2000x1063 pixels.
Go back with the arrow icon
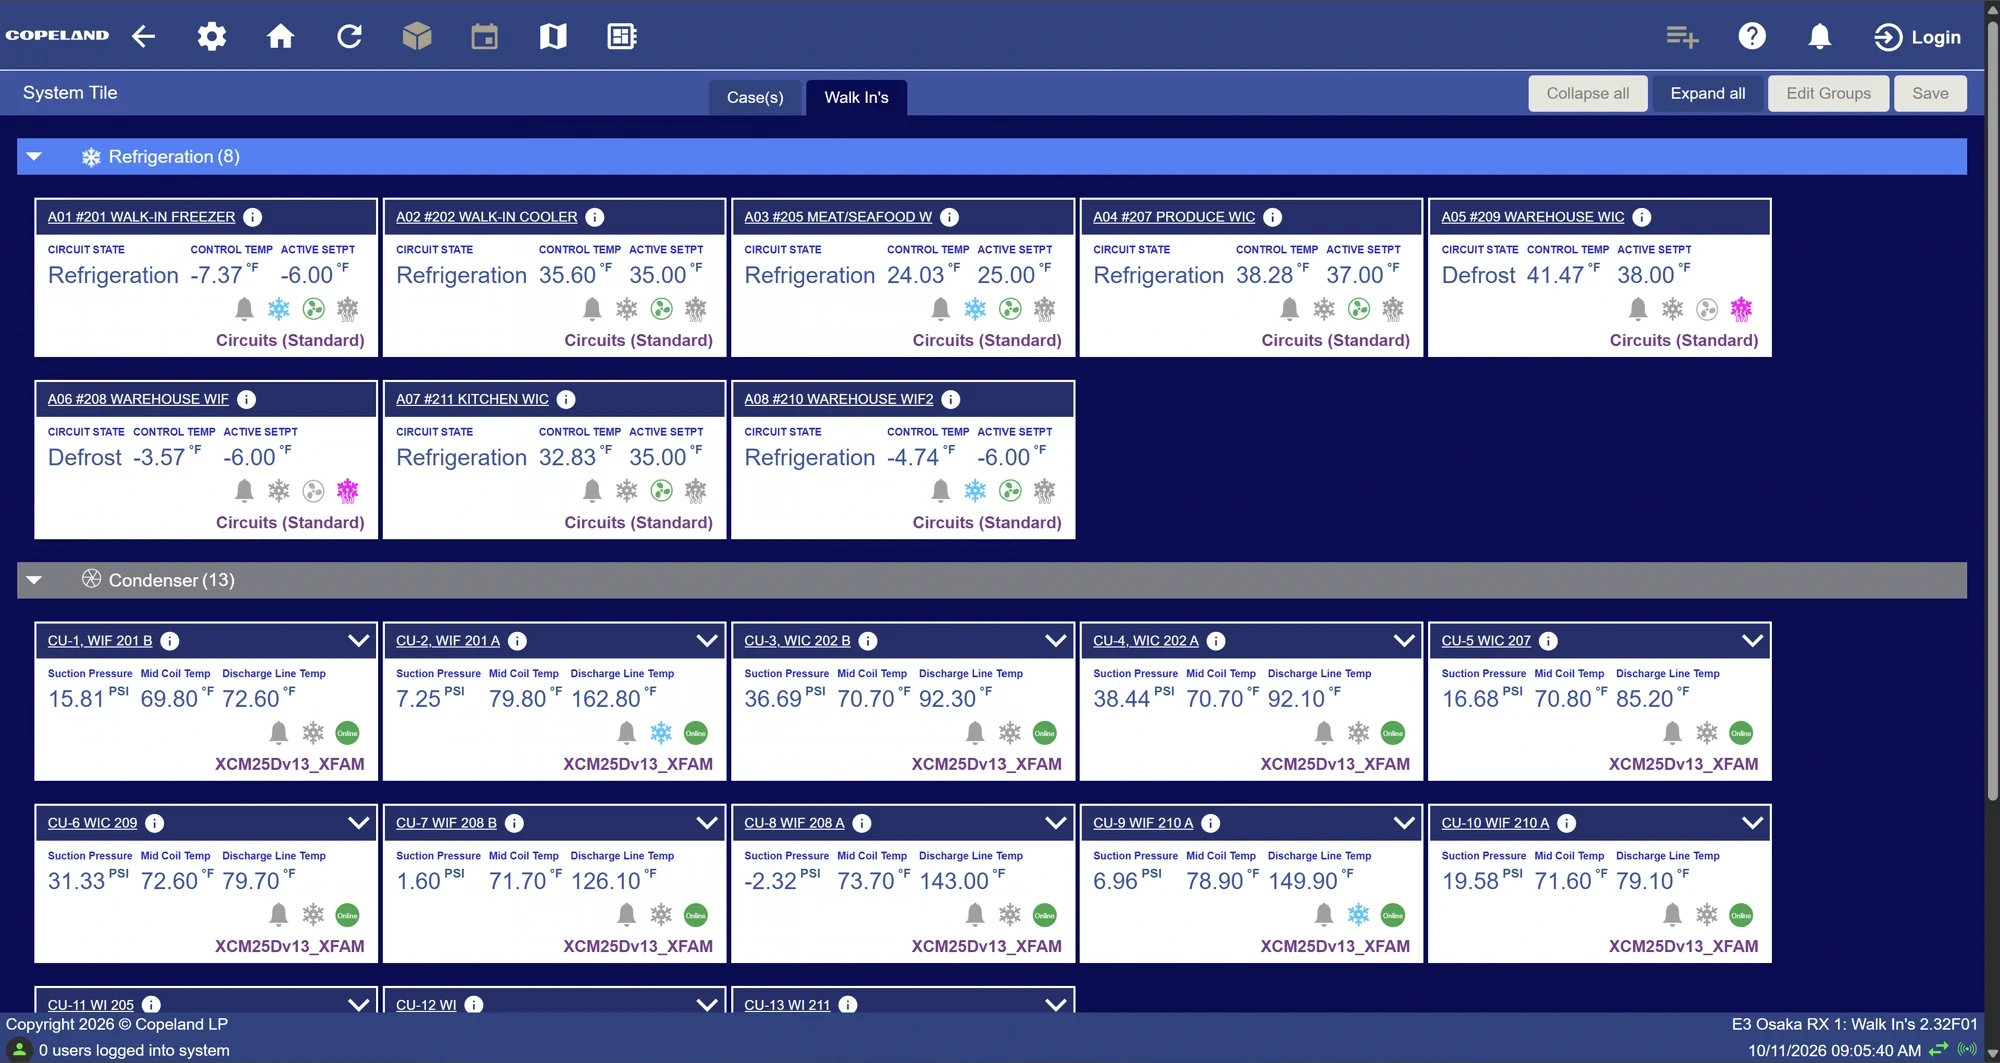click(143, 37)
